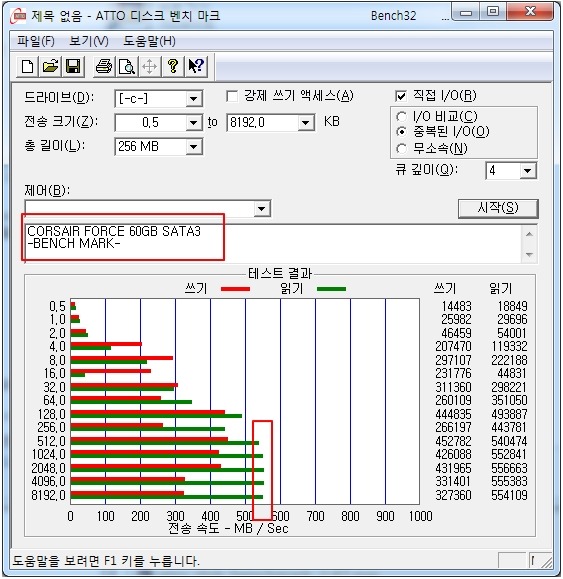The height and width of the screenshot is (579, 563).
Task: Open the 전송 크기 0,5 start dropdown
Action: [x=193, y=122]
